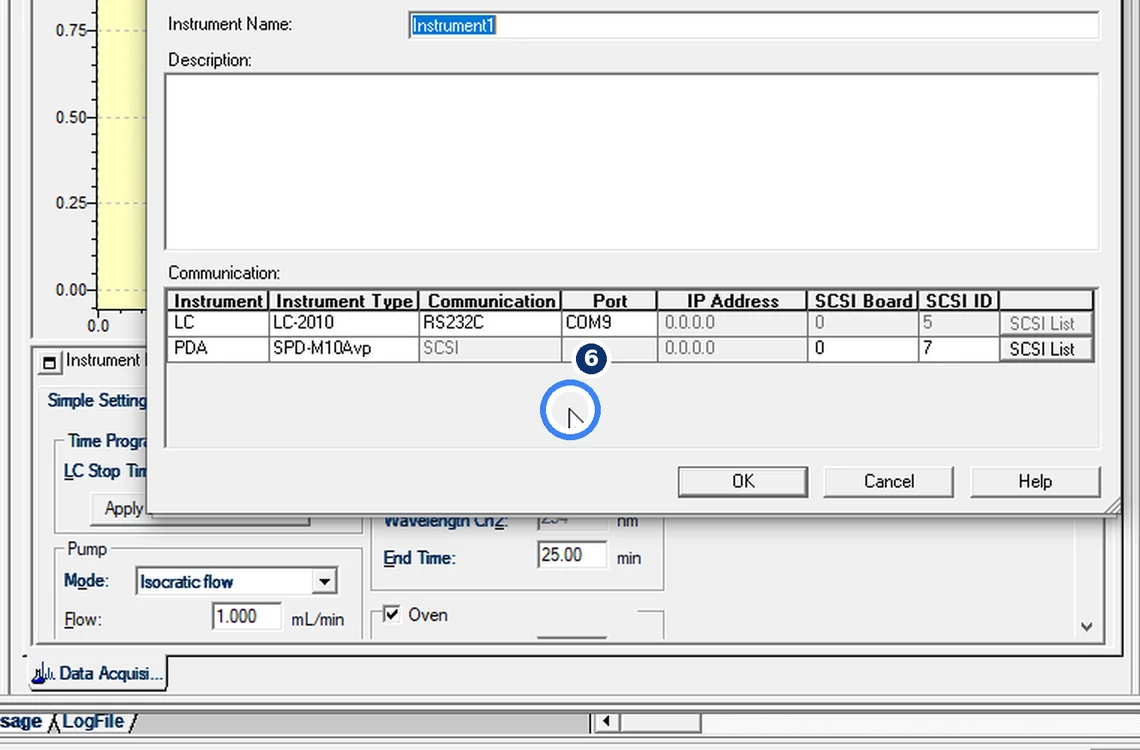Cancel the instrument configuration dialog
This screenshot has height=750, width=1140.
(x=888, y=482)
